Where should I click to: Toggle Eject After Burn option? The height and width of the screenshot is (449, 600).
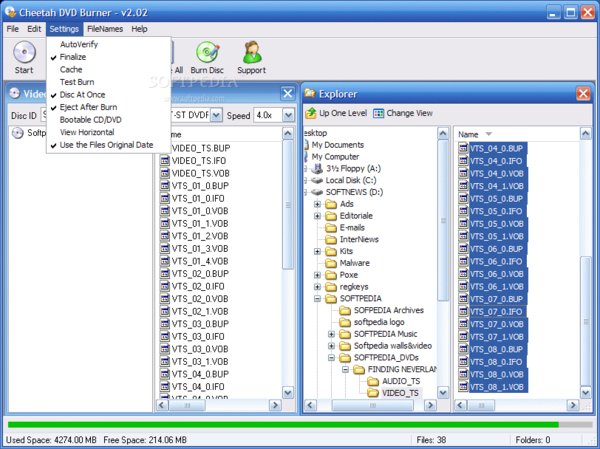pos(88,107)
